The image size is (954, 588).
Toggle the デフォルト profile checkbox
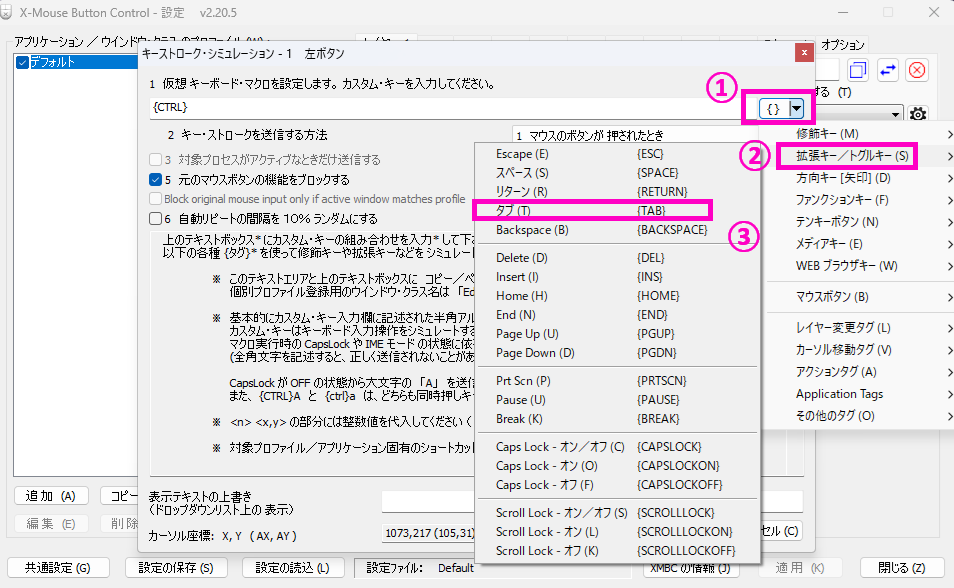[23, 62]
